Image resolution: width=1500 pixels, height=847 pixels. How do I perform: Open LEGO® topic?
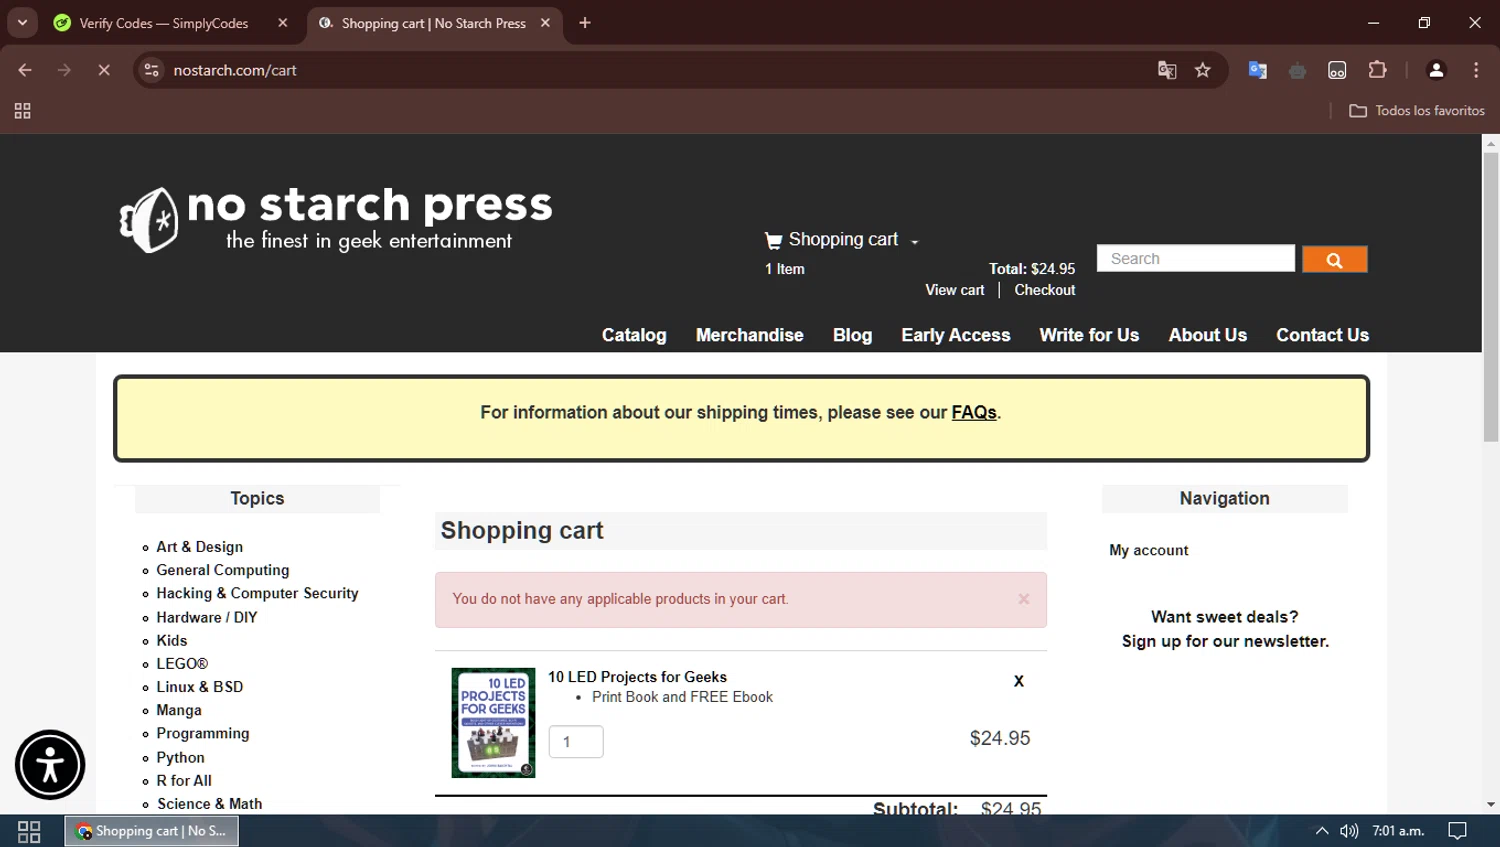coord(182,663)
